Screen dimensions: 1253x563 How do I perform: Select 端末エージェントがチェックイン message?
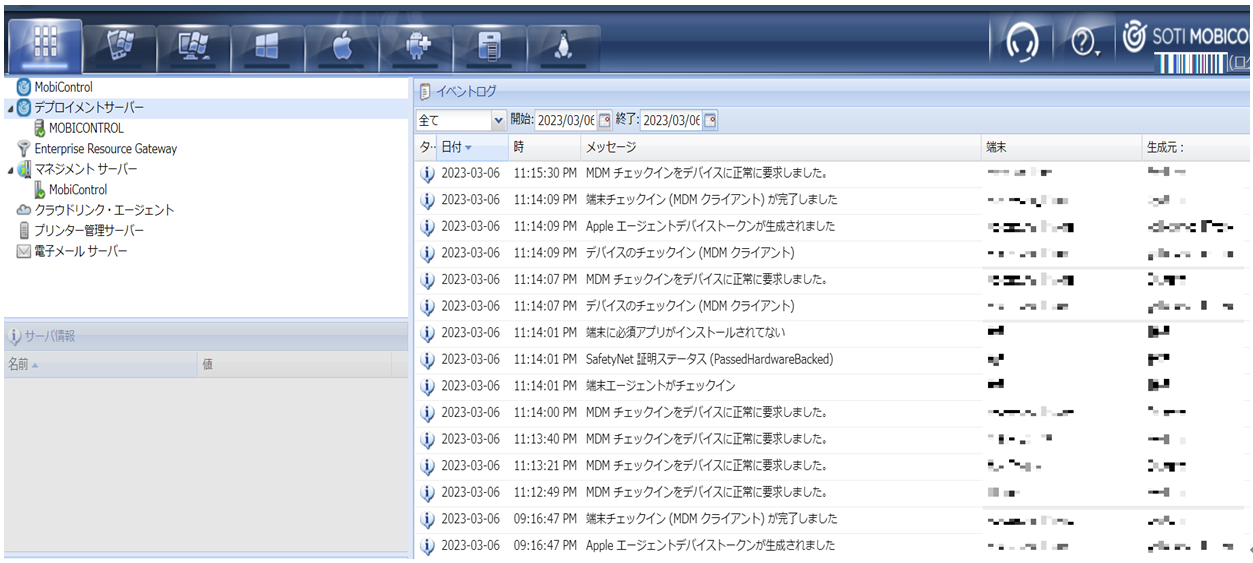click(x=660, y=386)
